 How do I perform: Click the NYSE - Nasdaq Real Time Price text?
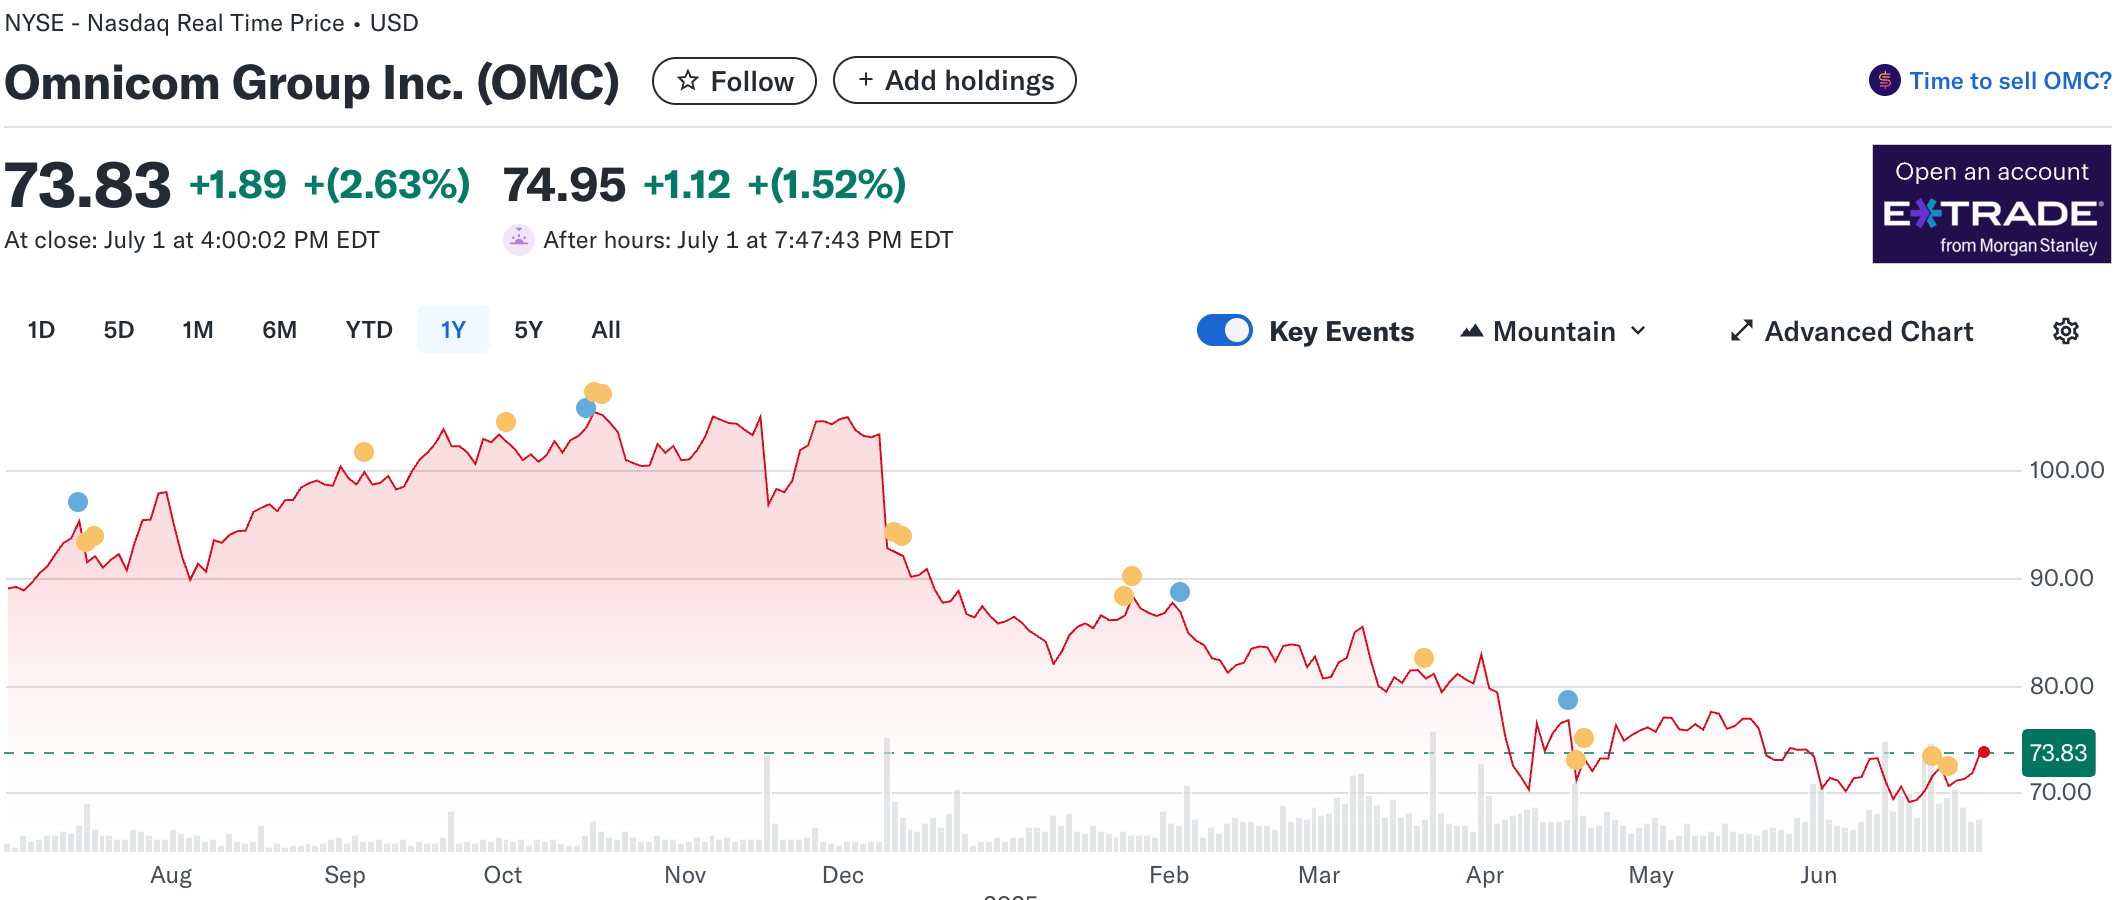pos(175,23)
